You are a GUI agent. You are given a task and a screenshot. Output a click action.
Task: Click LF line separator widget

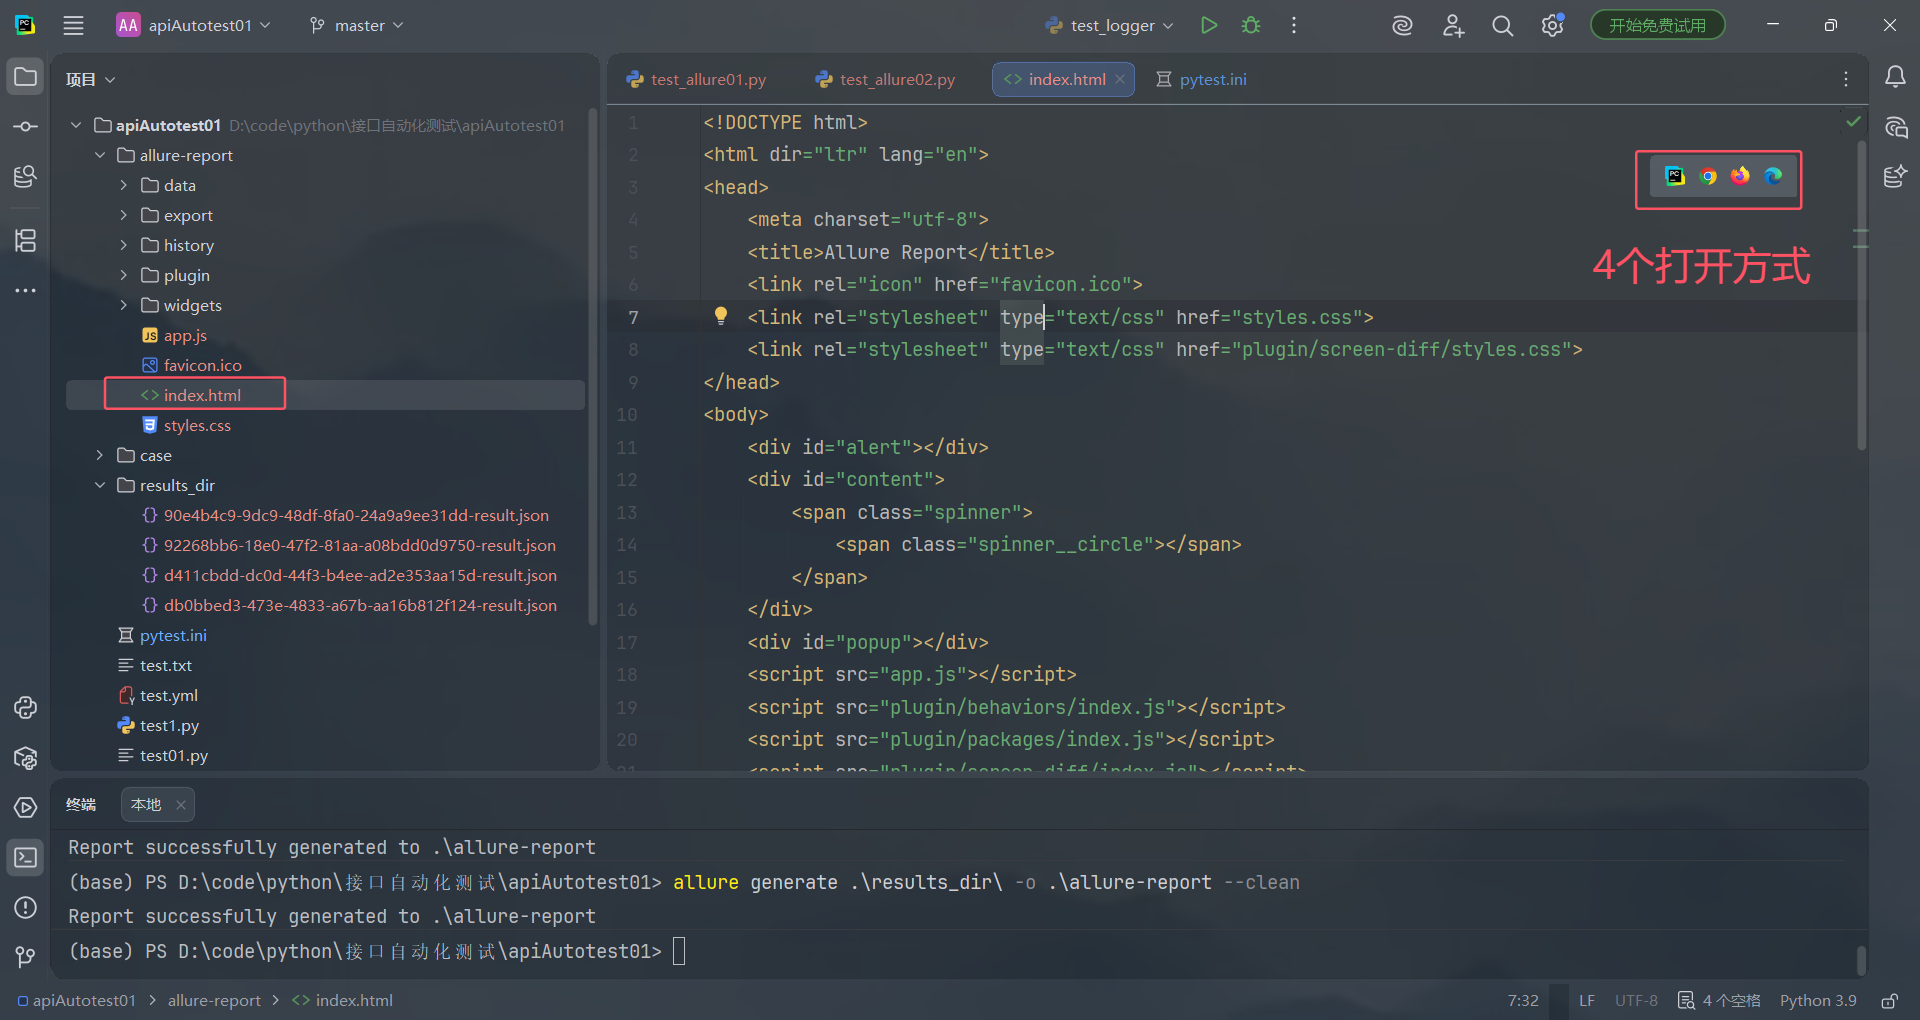pos(1587,1001)
